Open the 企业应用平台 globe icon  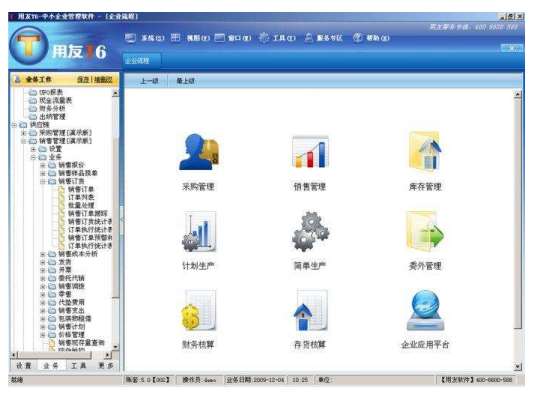pyautogui.click(x=425, y=310)
